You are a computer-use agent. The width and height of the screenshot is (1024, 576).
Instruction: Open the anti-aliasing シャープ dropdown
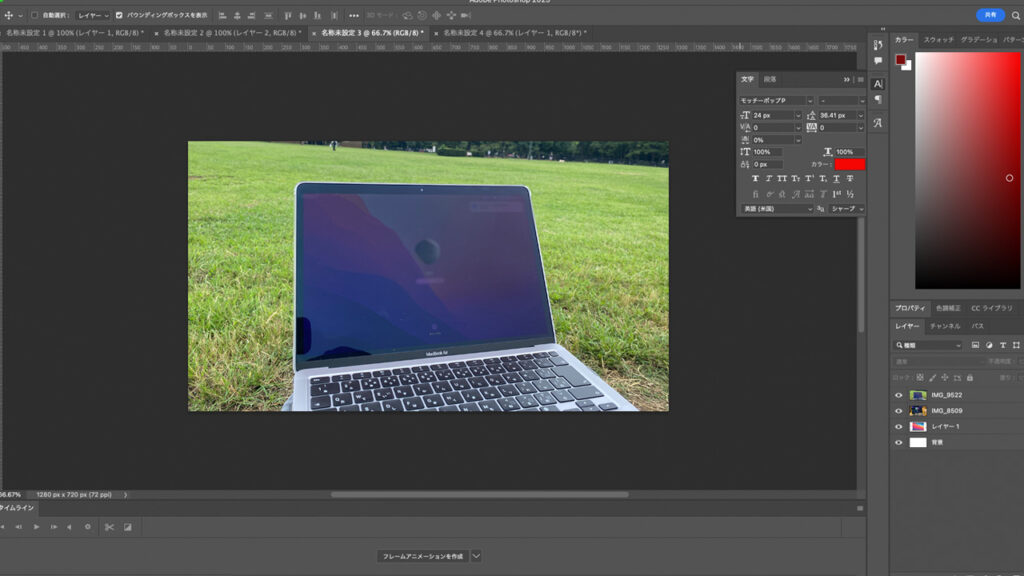[x=846, y=209]
